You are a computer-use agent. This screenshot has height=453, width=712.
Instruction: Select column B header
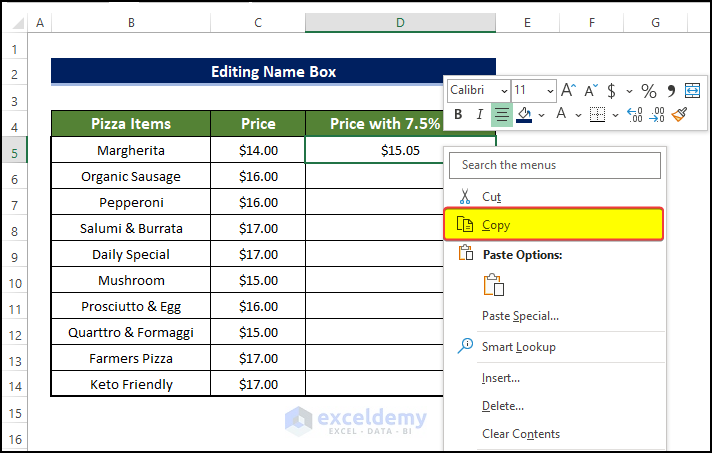click(x=131, y=23)
